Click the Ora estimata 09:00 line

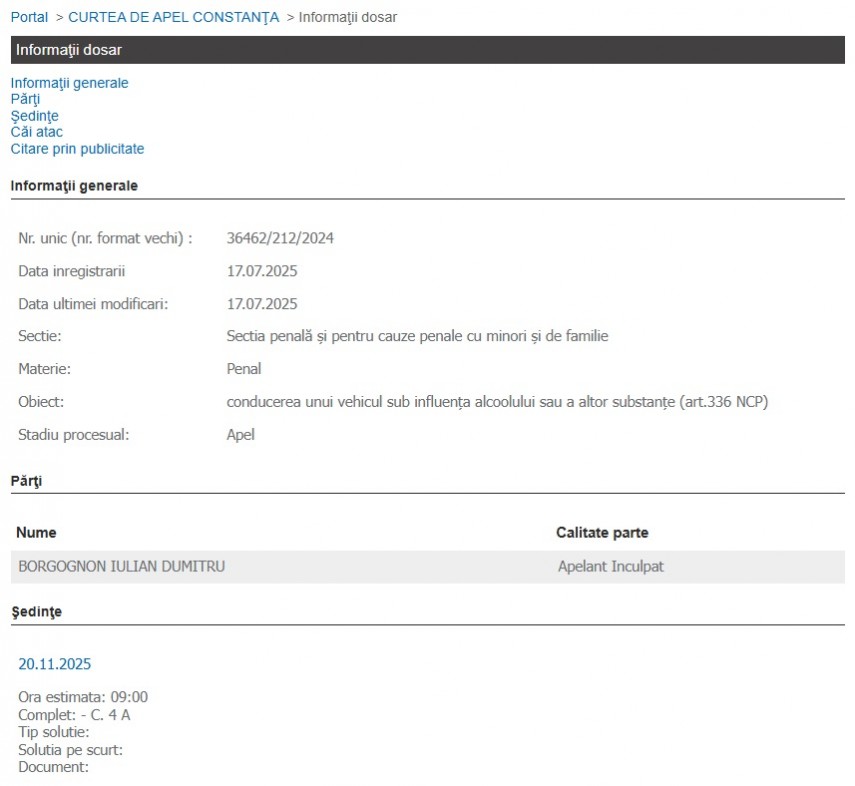83,697
